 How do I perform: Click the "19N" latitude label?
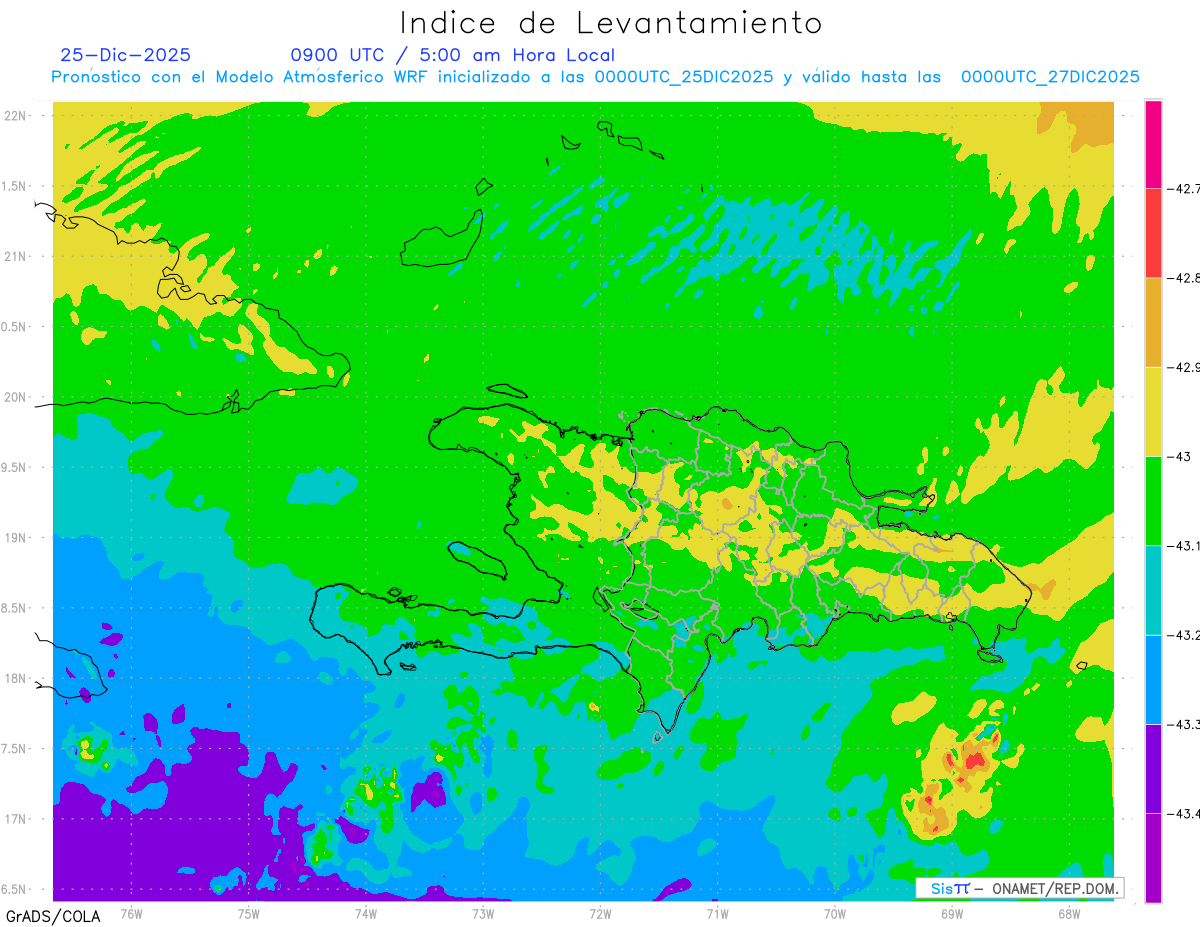[16, 538]
